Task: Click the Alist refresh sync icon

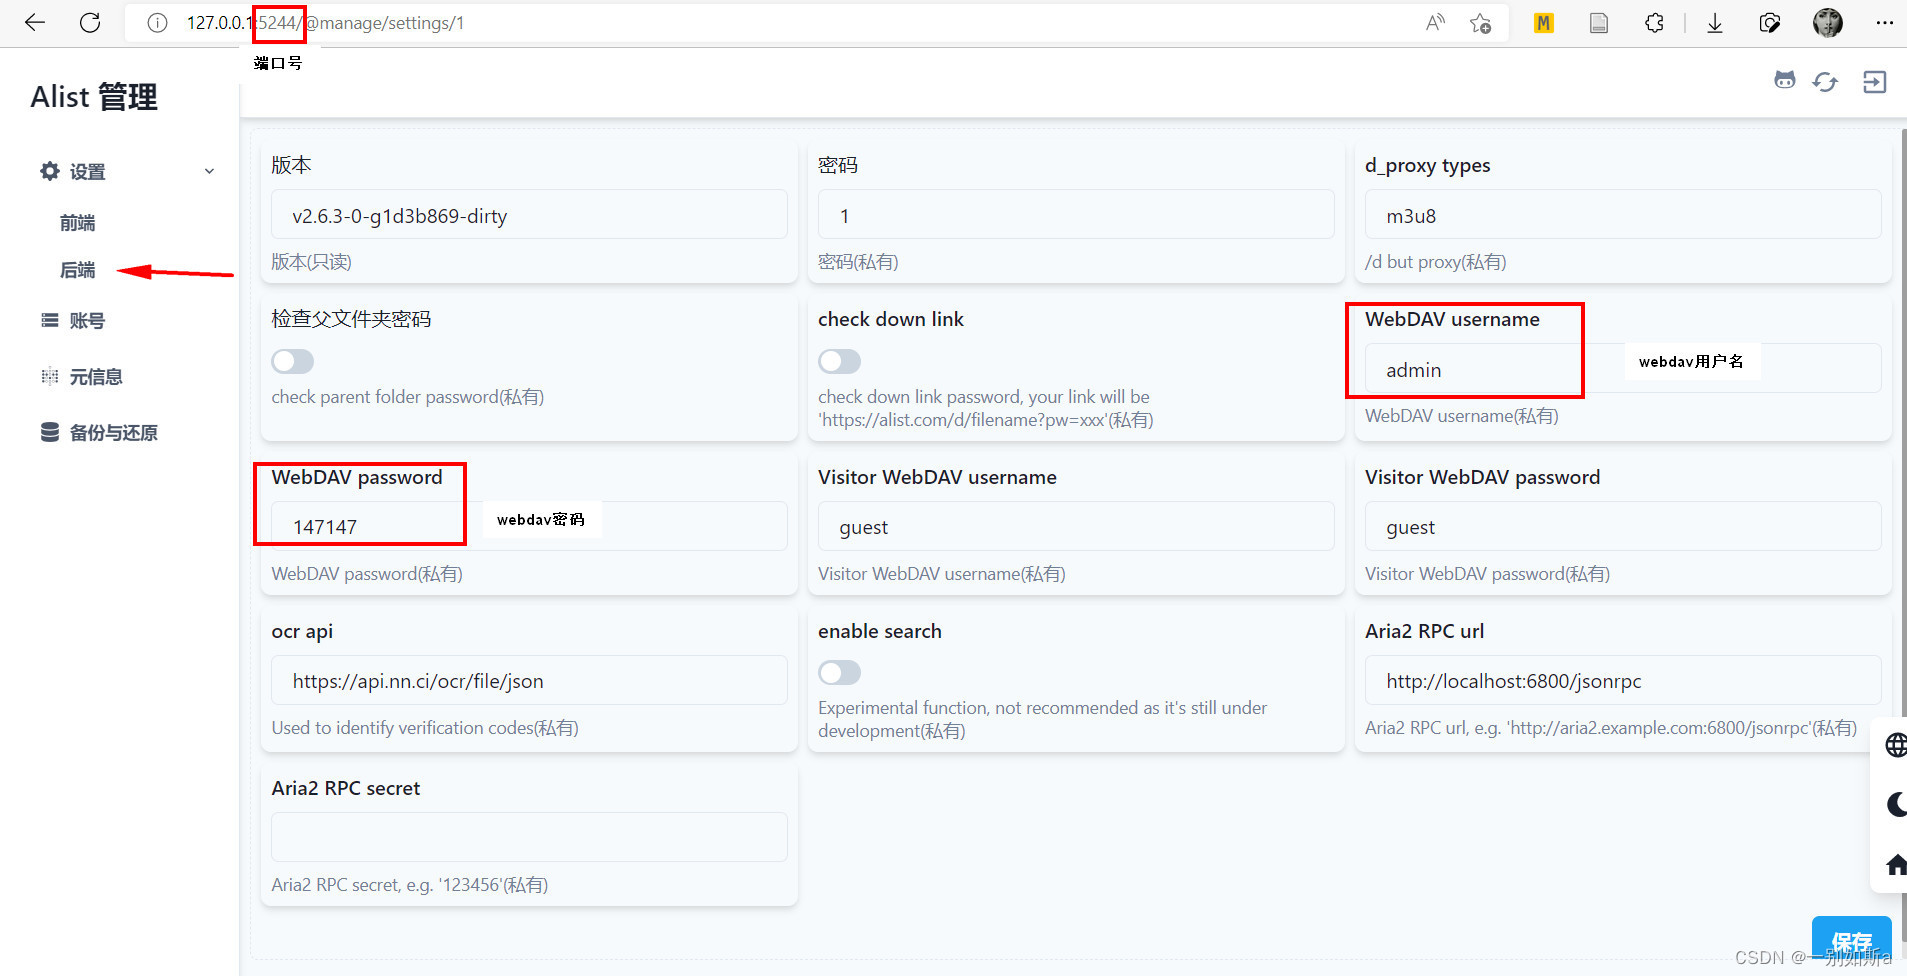Action: [1826, 82]
